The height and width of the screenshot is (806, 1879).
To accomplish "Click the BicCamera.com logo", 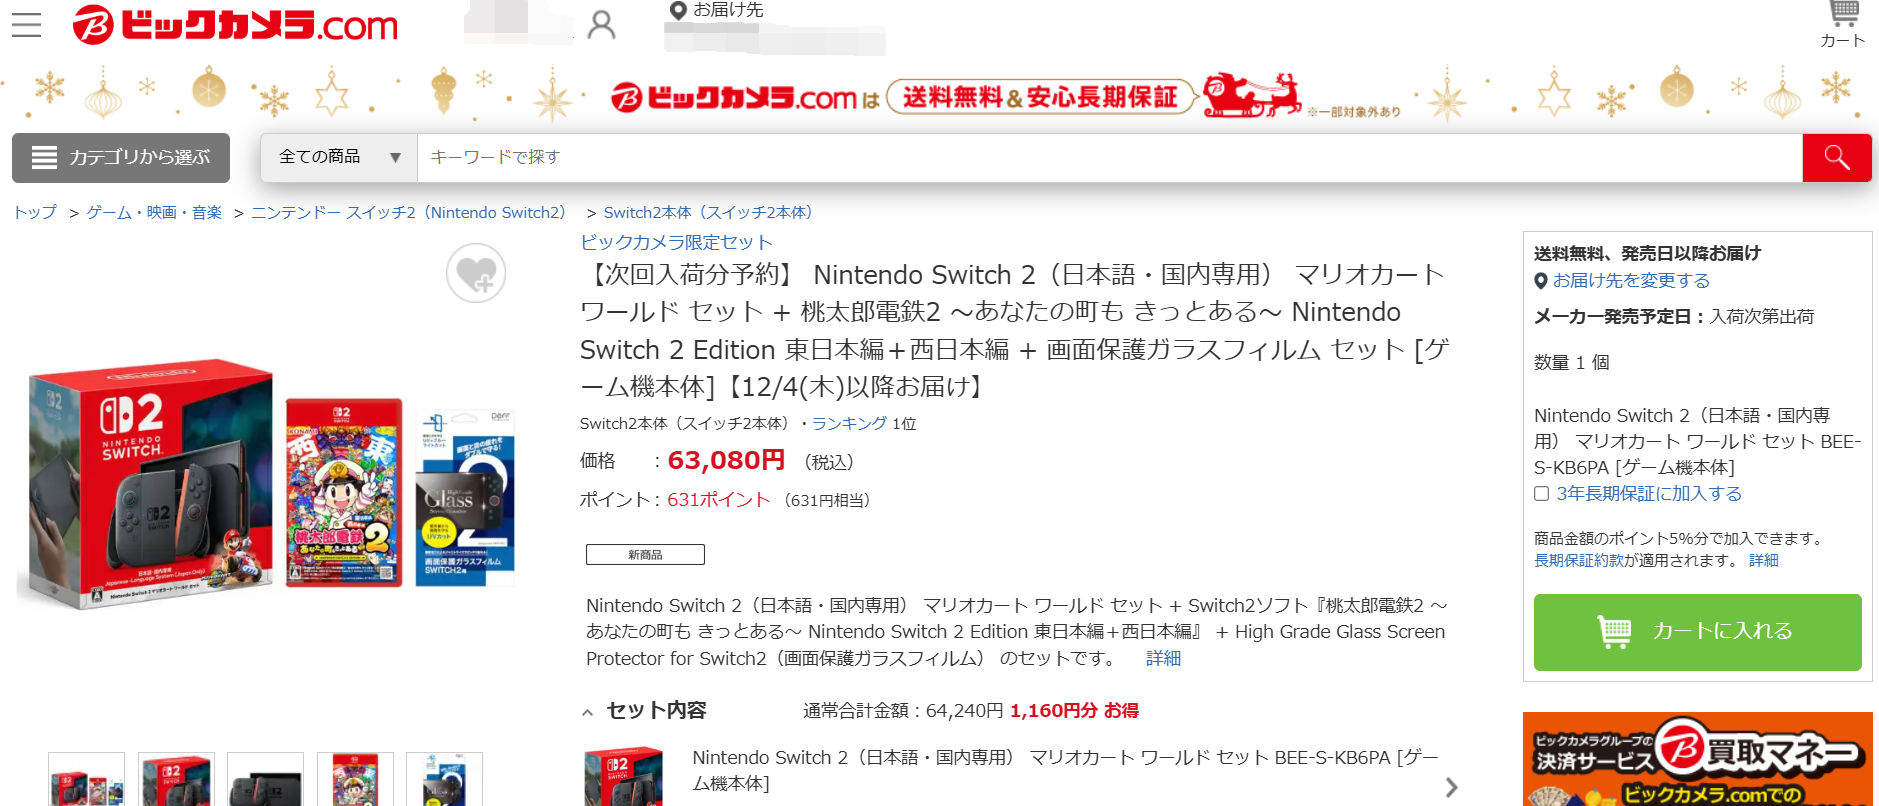I will [x=235, y=25].
